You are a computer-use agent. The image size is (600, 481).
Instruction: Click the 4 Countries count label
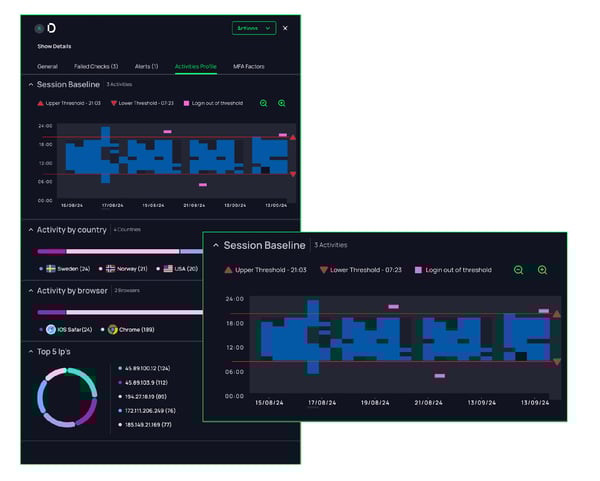(127, 230)
